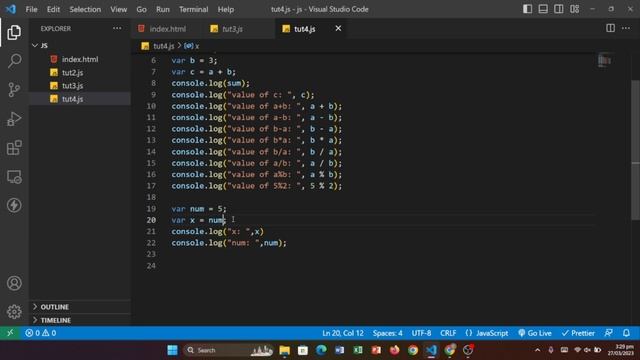
Task: Place cursor on line 19 var num
Action: click(199, 209)
